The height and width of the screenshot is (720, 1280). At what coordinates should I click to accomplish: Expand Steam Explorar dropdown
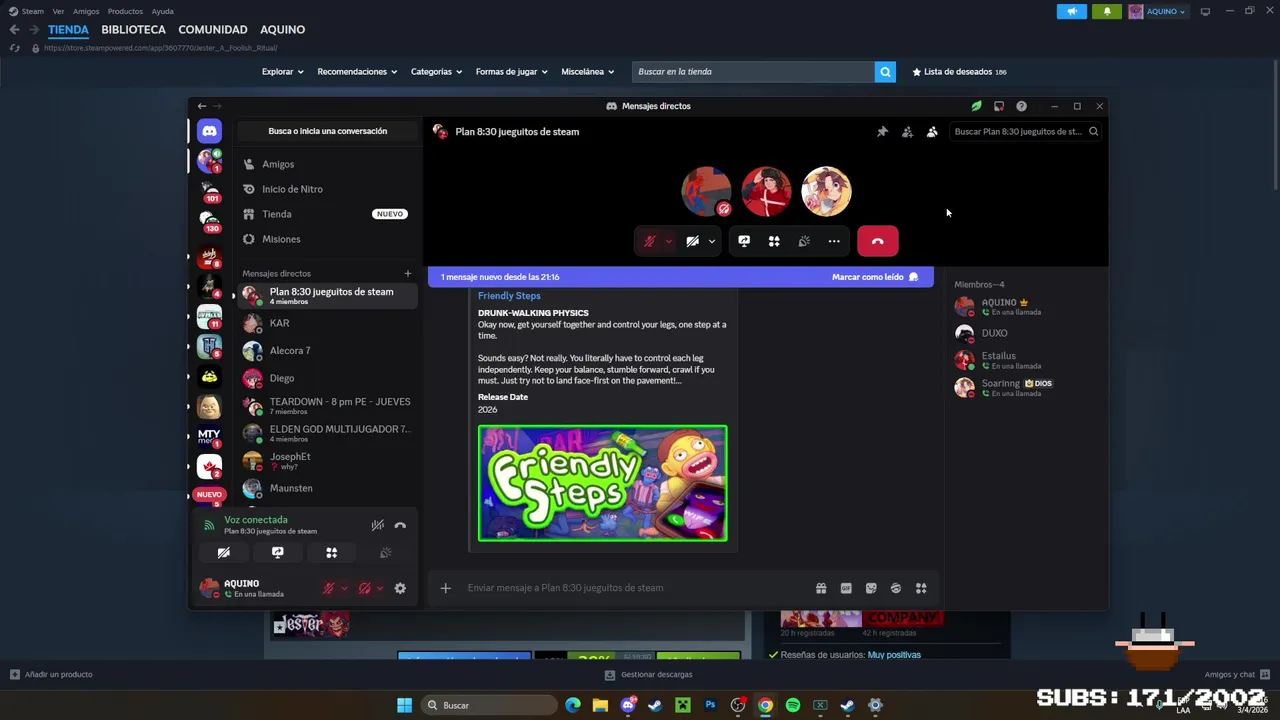(282, 72)
